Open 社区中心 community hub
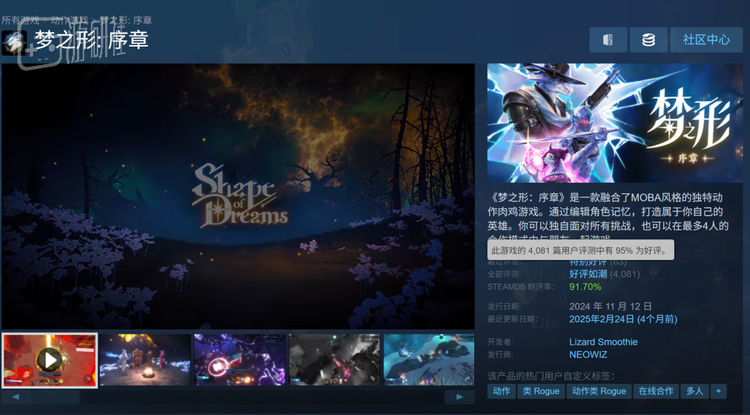750x415 pixels. pyautogui.click(x=706, y=40)
